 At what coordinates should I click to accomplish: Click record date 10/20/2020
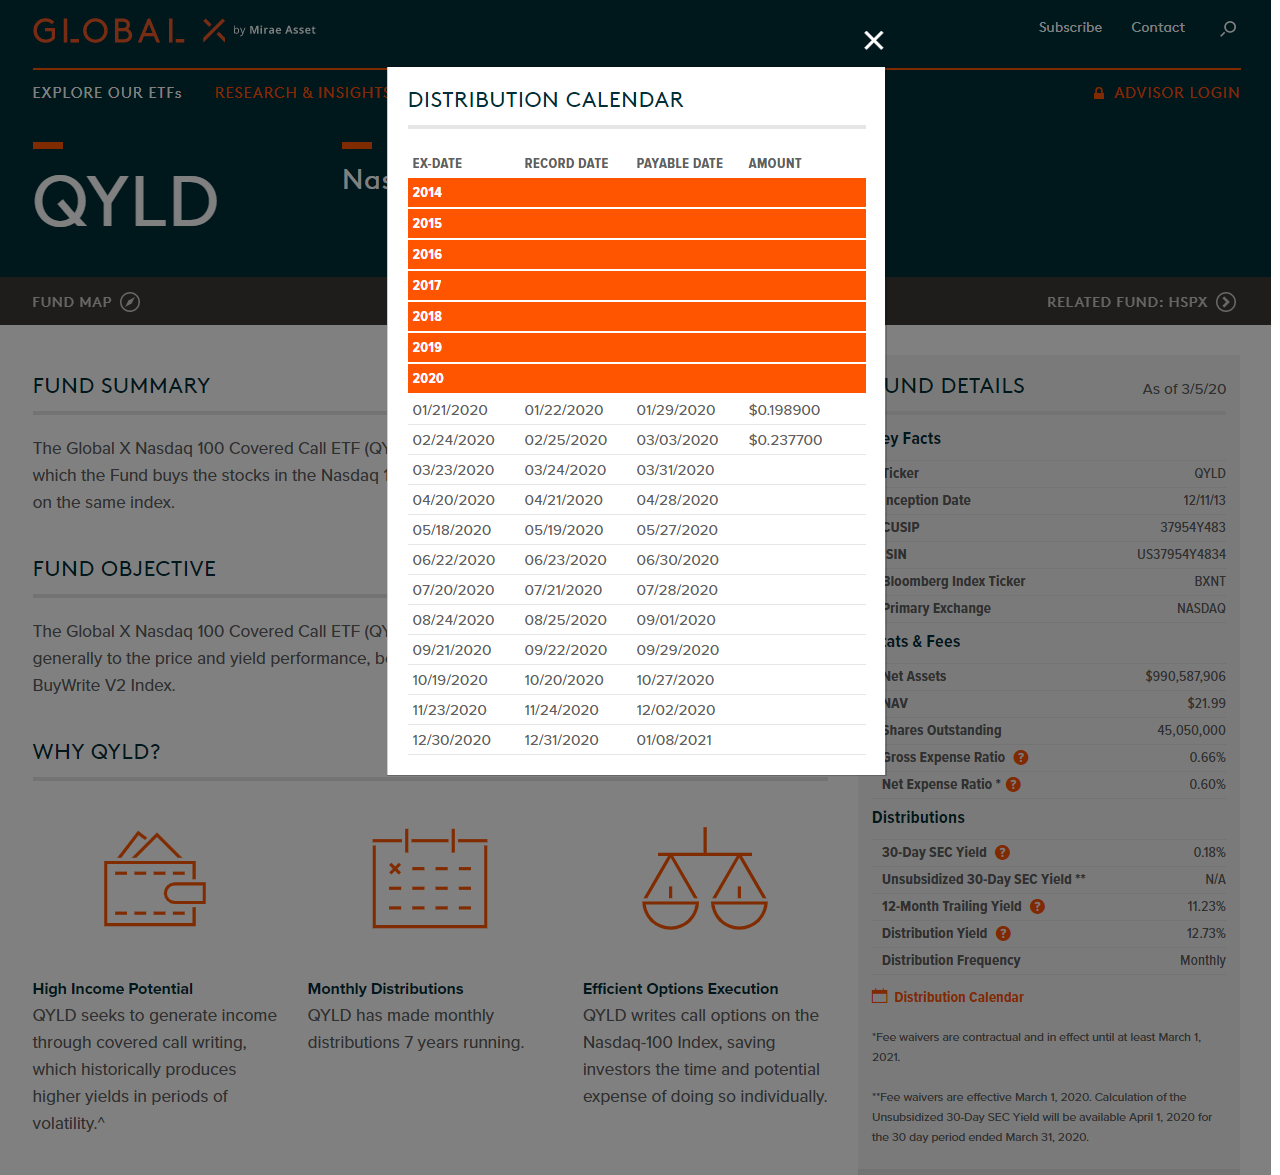pos(564,680)
